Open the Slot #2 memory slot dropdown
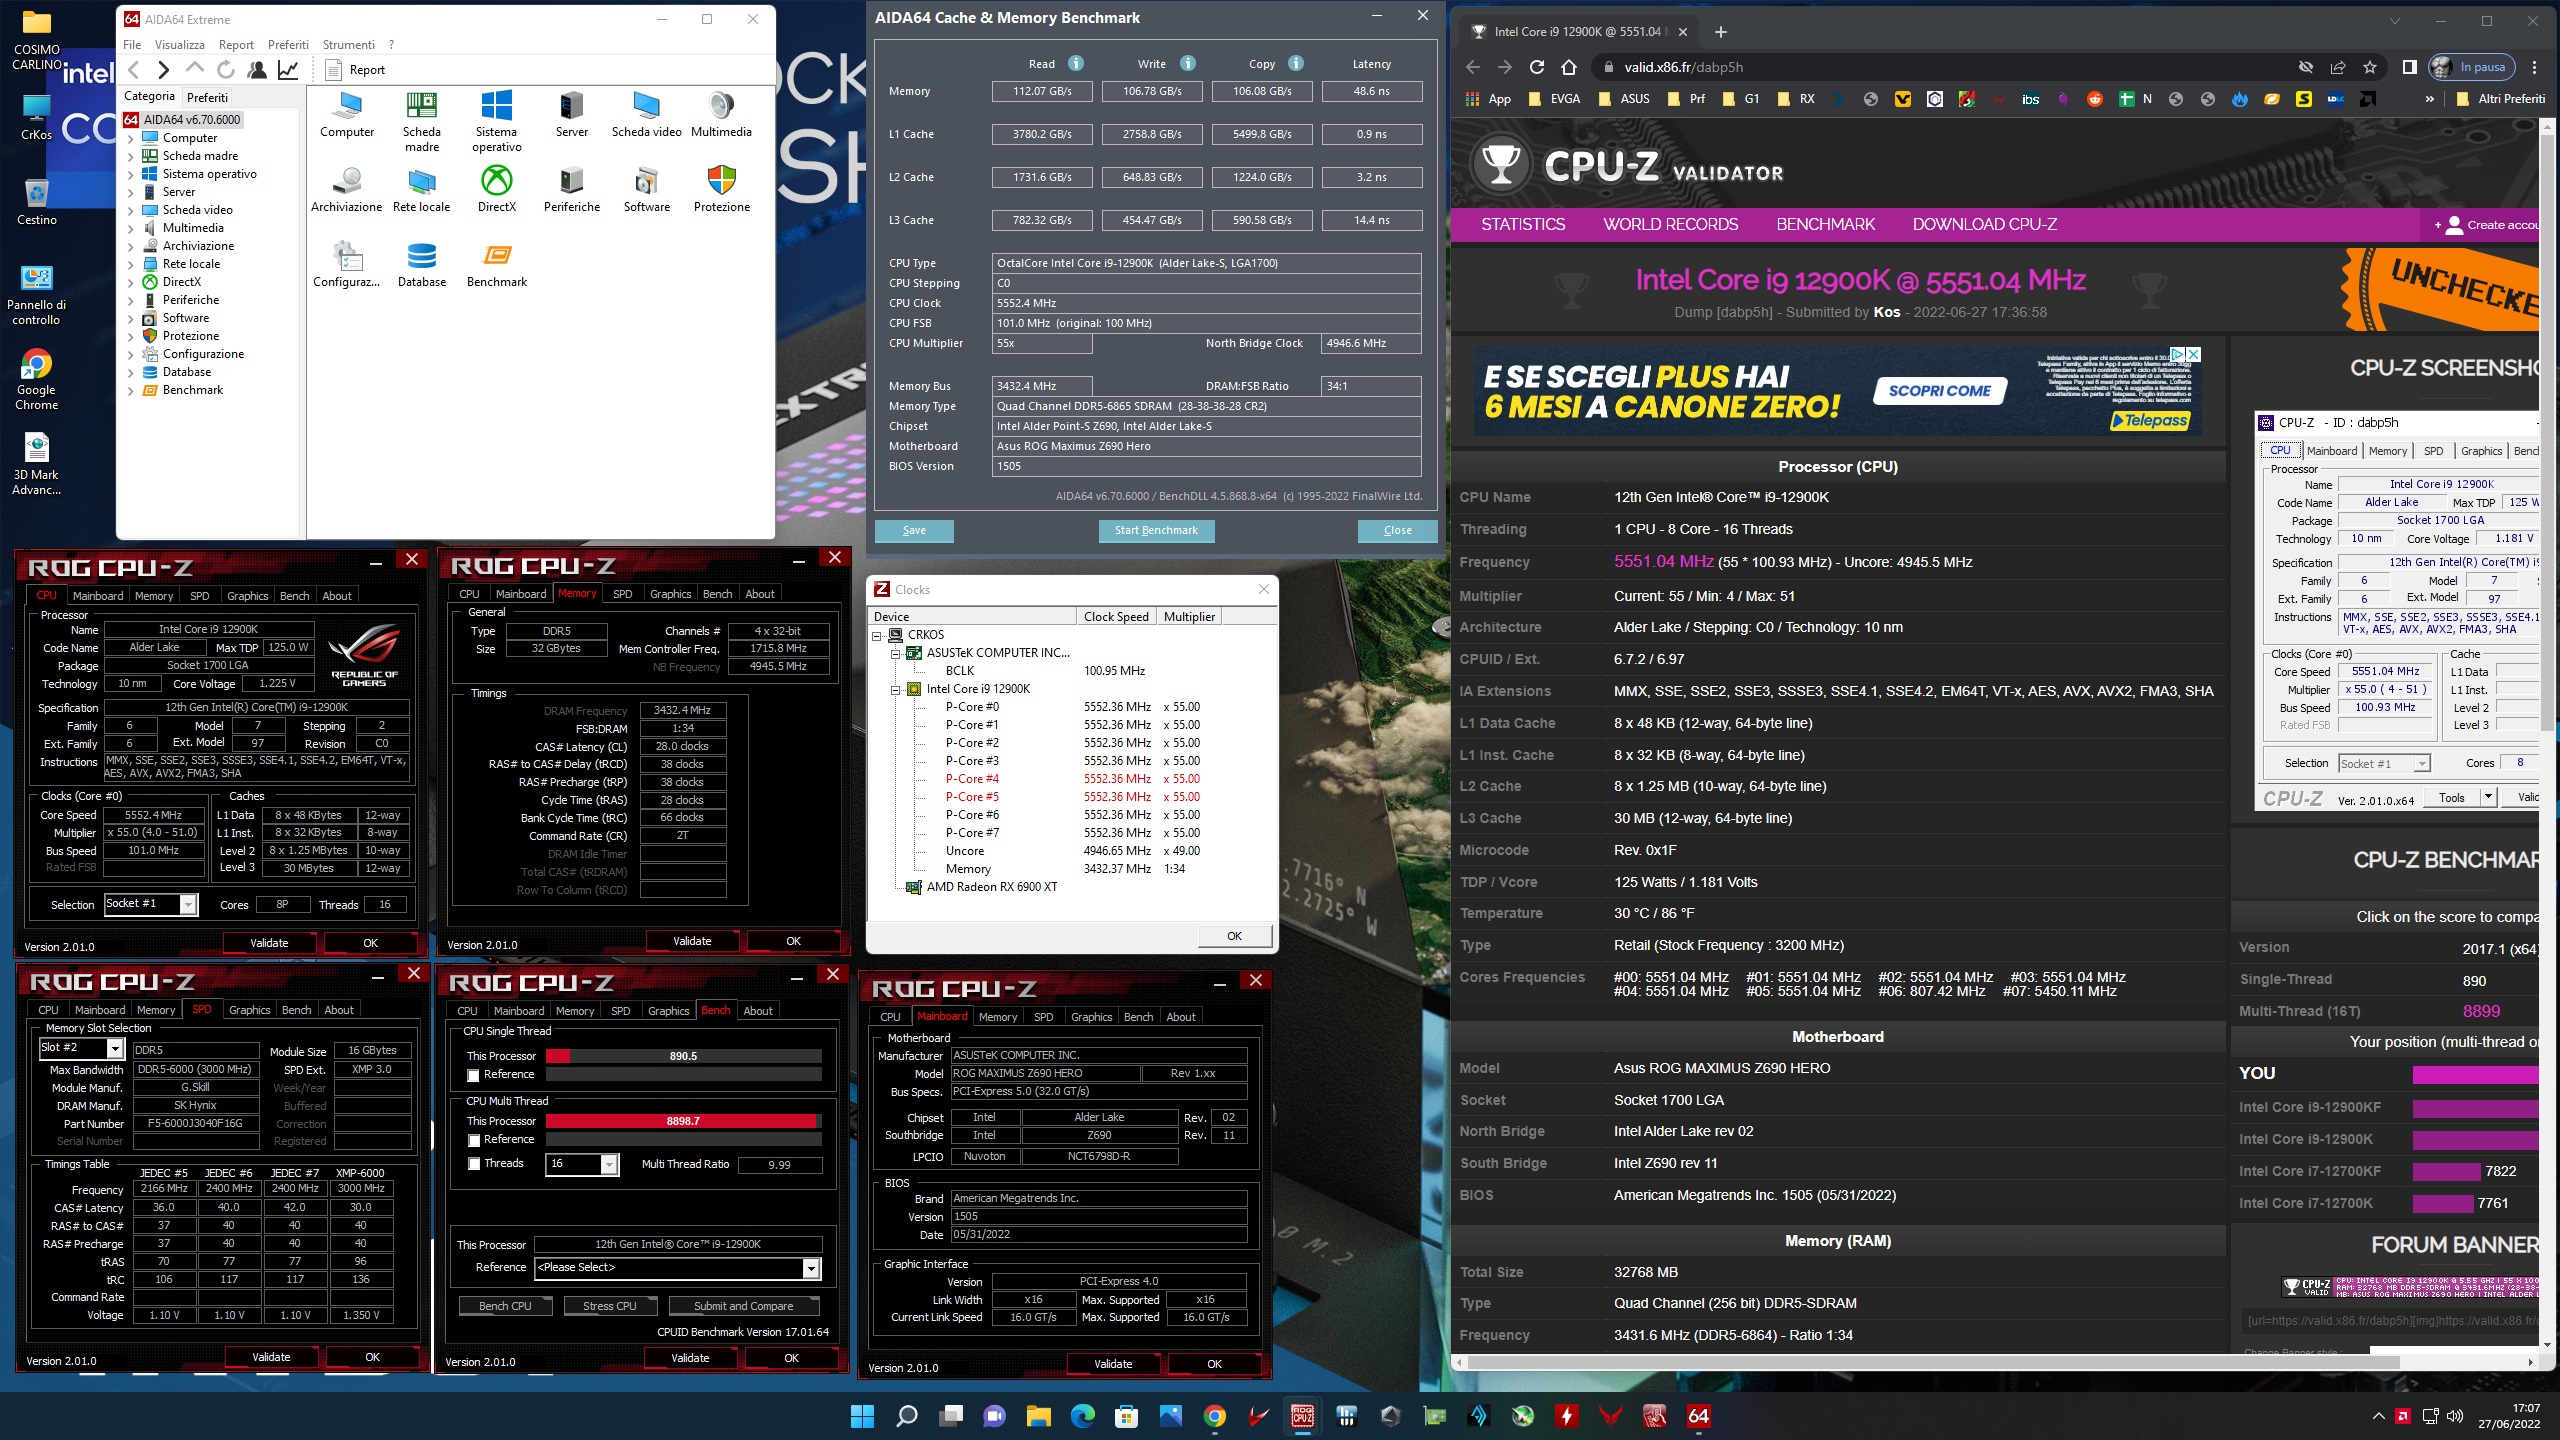 click(115, 1048)
